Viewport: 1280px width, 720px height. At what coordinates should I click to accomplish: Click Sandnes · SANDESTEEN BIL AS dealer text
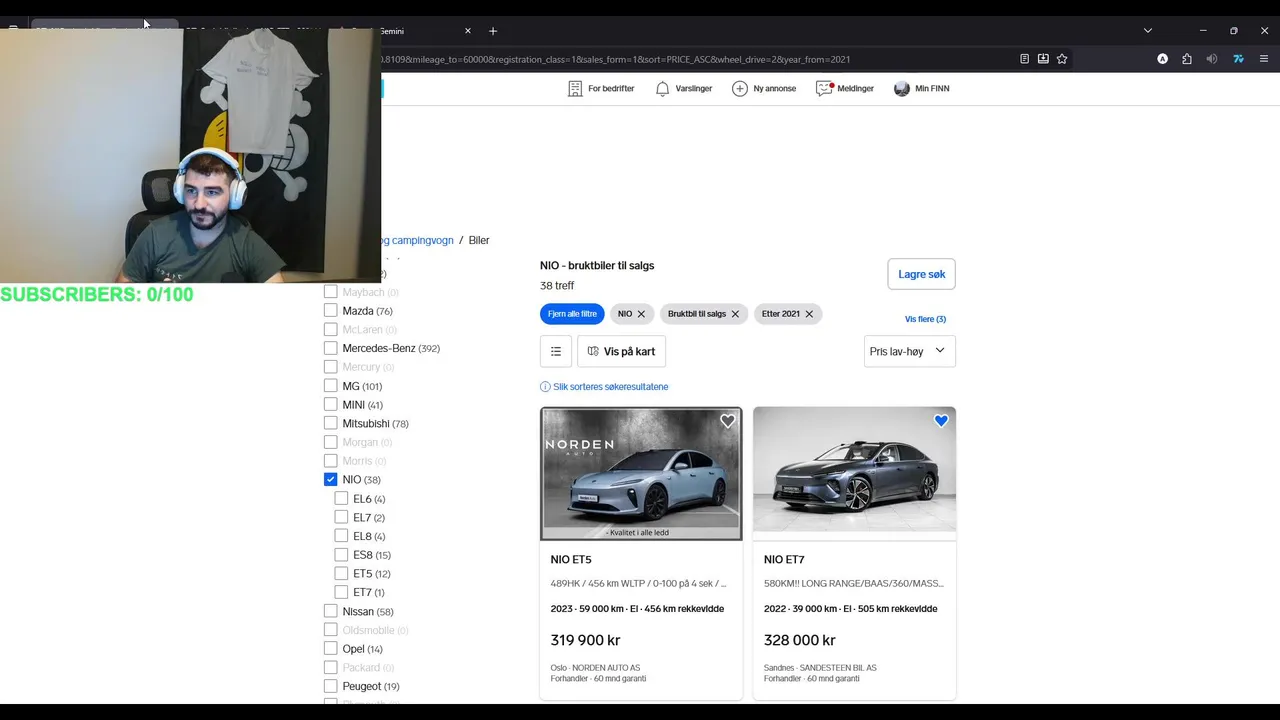(x=820, y=668)
